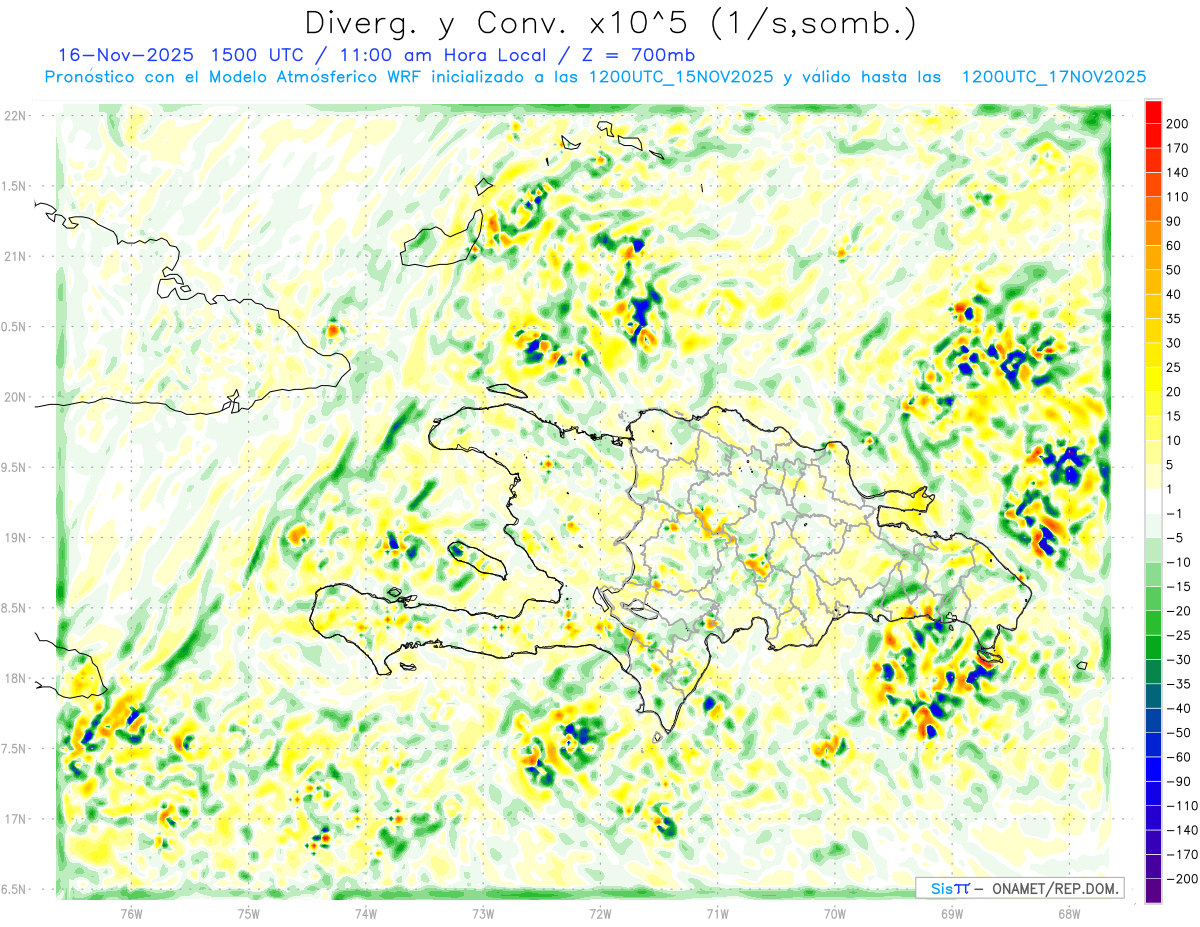Select the '-25' colorbar value
The width and height of the screenshot is (1200, 927).
coord(1177,635)
